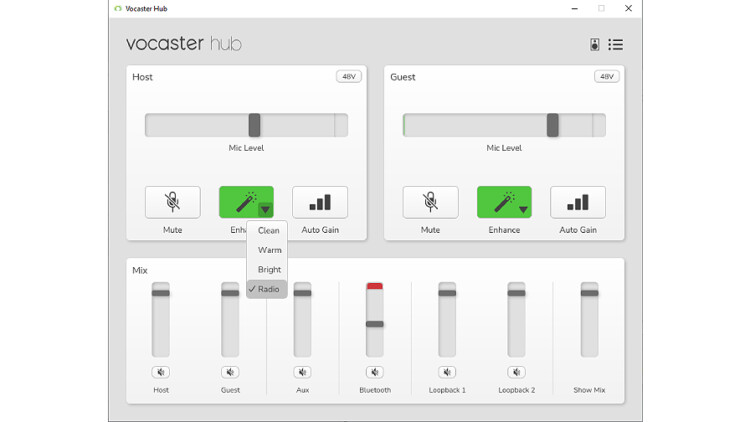Image resolution: width=750 pixels, height=422 pixels.
Task: Click Bluetooth mix fader handle
Action: pos(375,324)
